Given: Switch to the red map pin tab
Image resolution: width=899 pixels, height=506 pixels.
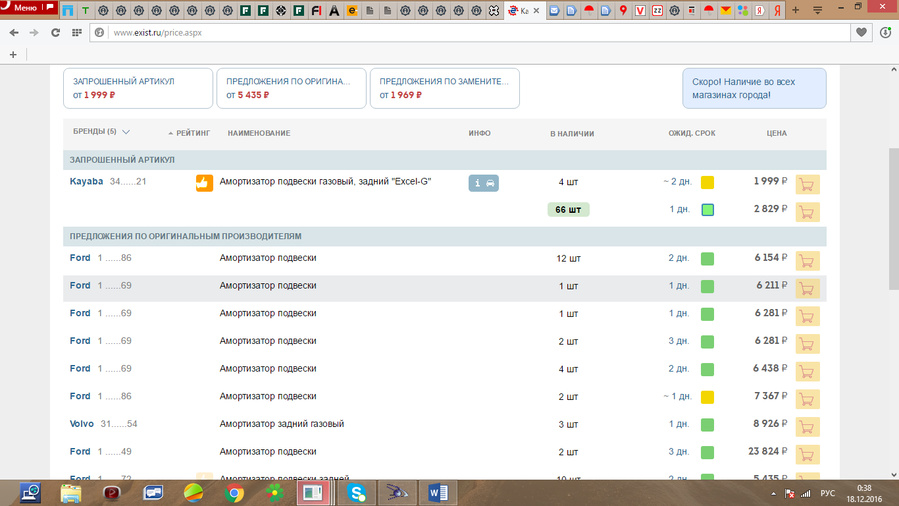Looking at the screenshot, I should tap(623, 10).
